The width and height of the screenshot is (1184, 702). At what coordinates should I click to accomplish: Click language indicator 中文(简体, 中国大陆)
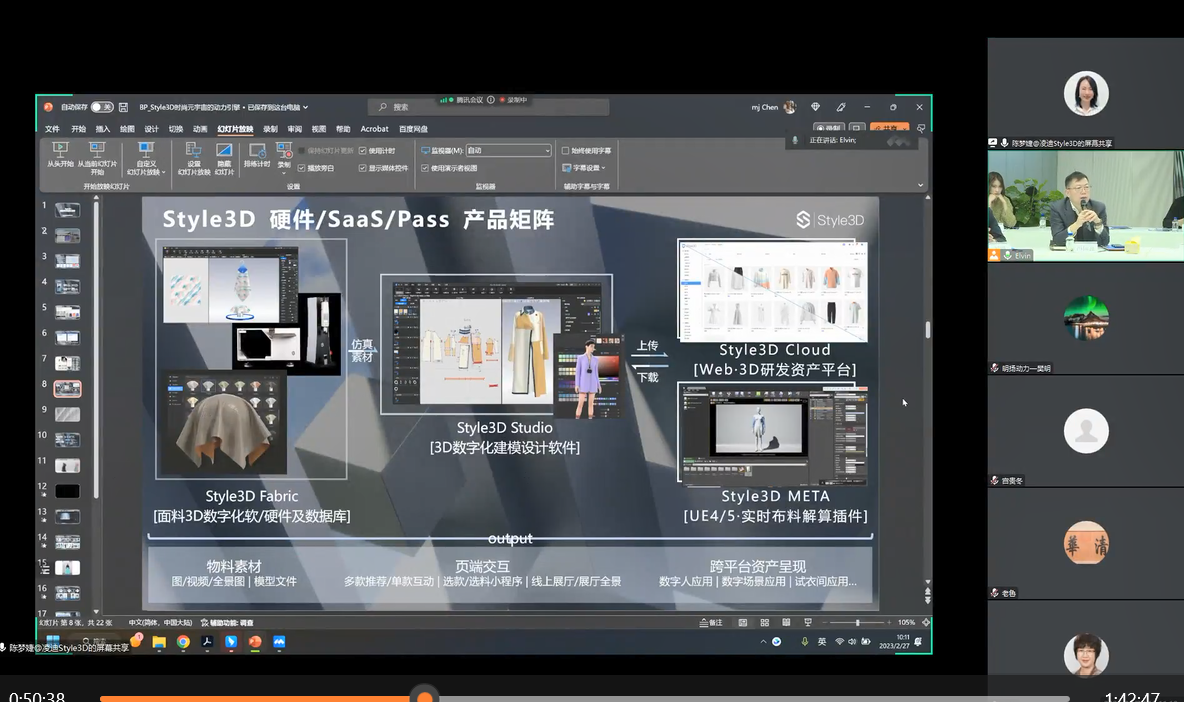pos(160,623)
